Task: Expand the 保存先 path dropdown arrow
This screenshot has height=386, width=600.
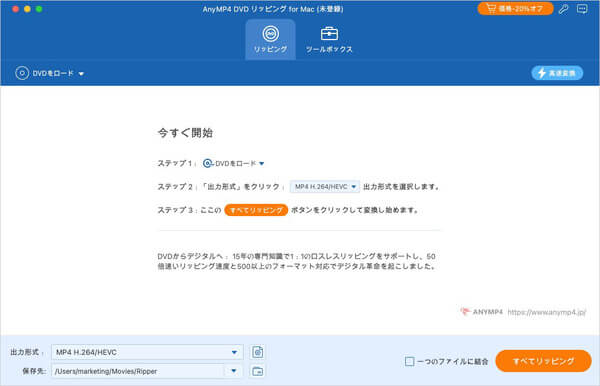Action: pos(234,371)
